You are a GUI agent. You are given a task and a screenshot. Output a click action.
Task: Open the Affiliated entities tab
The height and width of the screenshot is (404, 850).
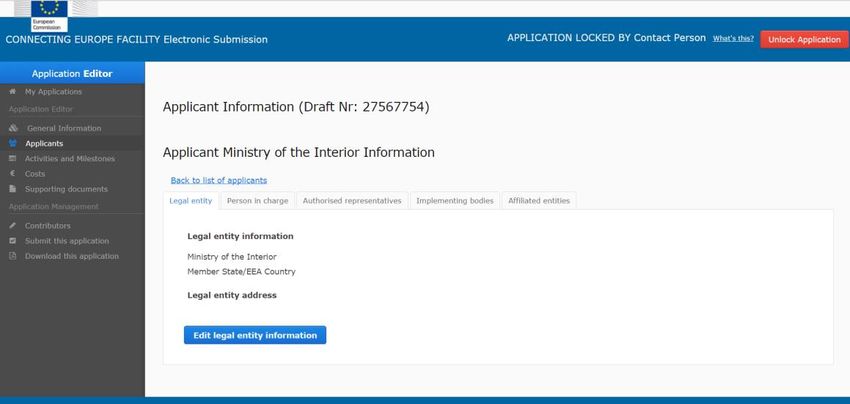click(539, 201)
